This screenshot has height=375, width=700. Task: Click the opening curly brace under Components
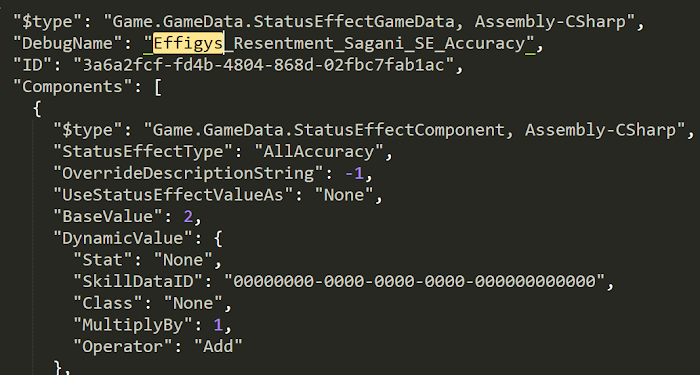tap(37, 108)
